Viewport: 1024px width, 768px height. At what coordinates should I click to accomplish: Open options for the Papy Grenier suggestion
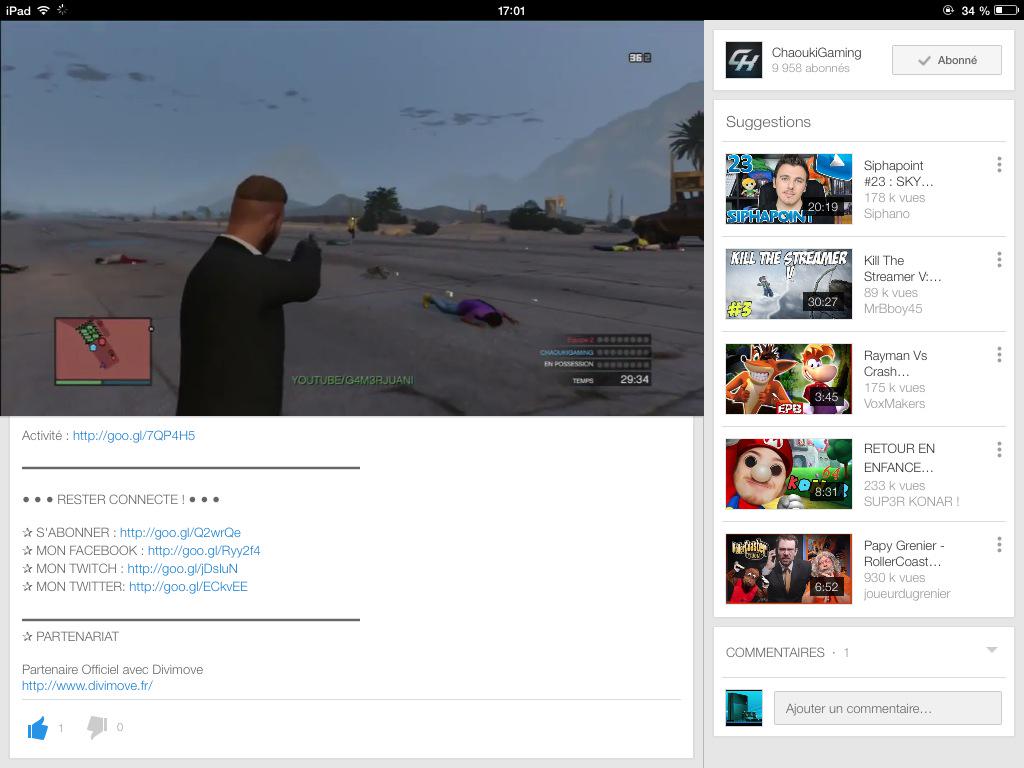tap(999, 545)
